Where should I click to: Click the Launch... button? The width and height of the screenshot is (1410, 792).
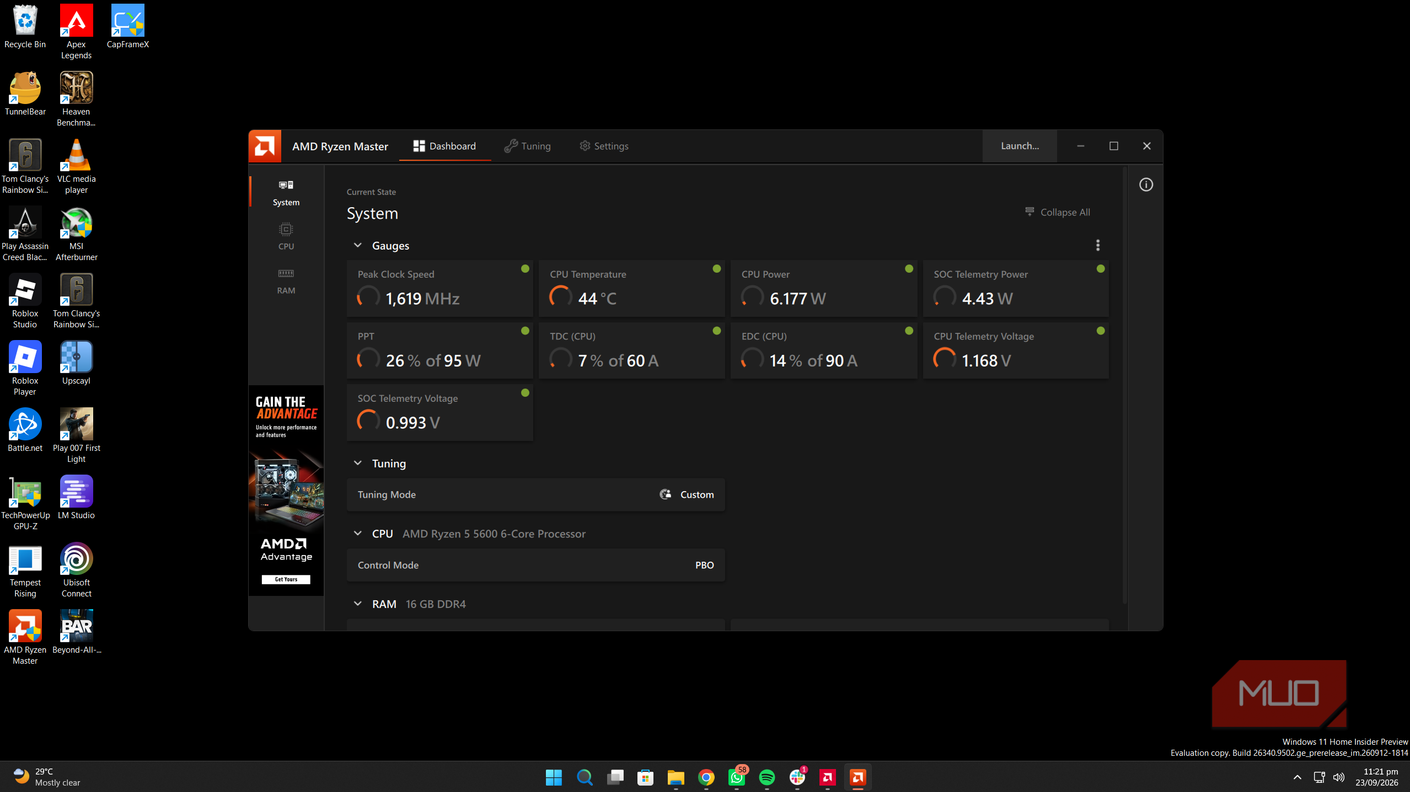coord(1020,146)
